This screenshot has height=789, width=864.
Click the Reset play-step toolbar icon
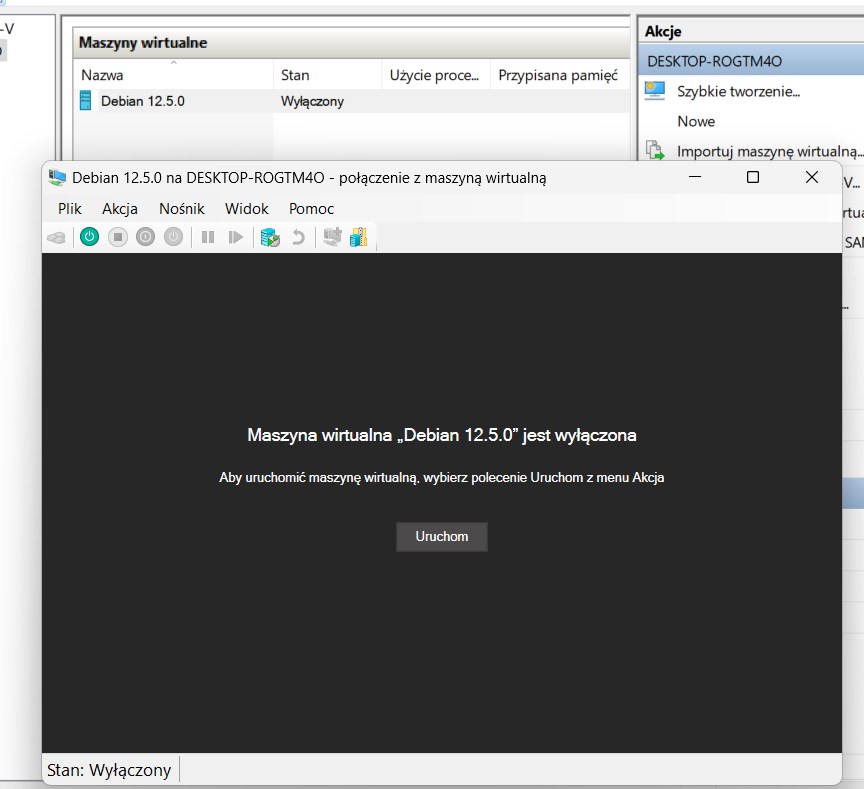click(235, 237)
